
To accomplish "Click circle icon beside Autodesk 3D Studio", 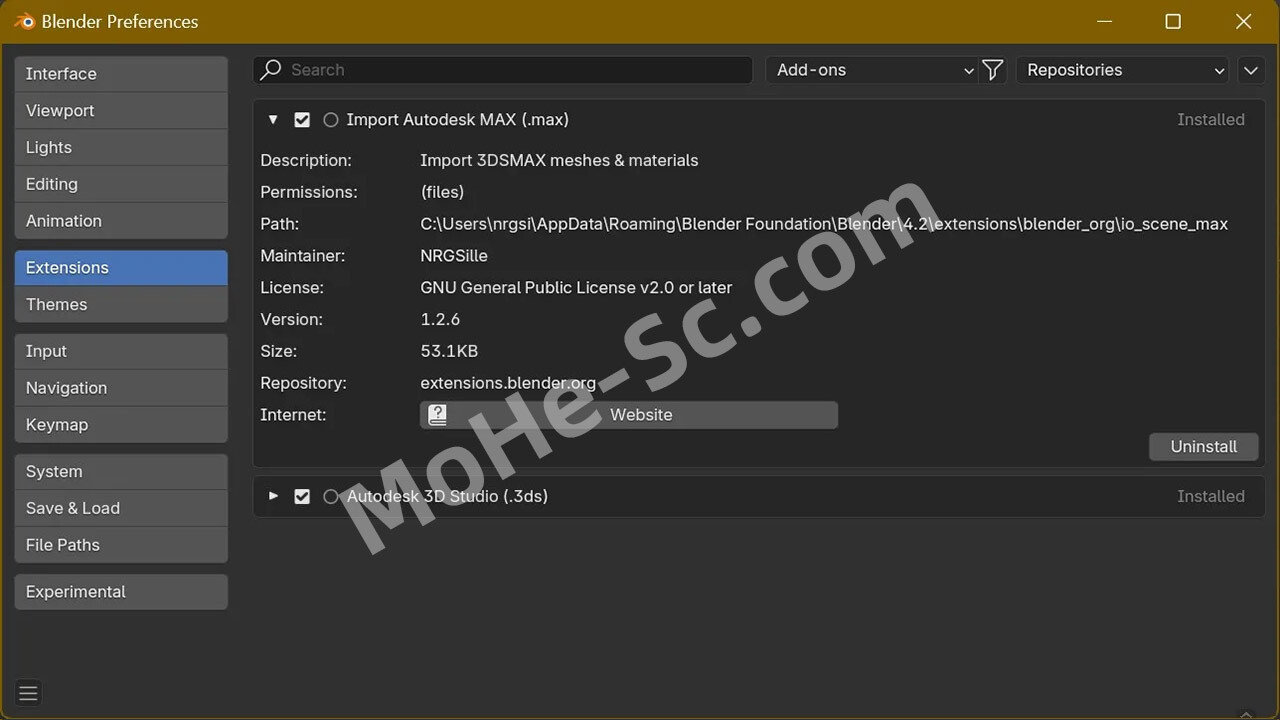I will point(331,497).
